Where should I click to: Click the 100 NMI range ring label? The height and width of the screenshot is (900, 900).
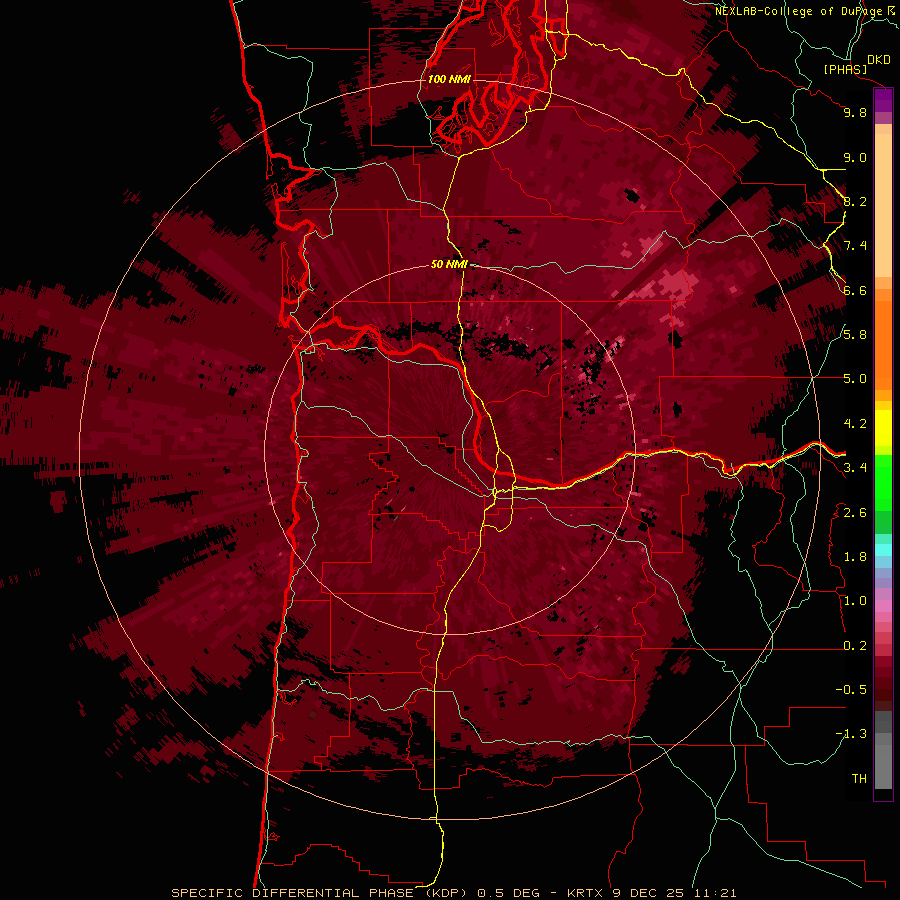pyautogui.click(x=448, y=79)
